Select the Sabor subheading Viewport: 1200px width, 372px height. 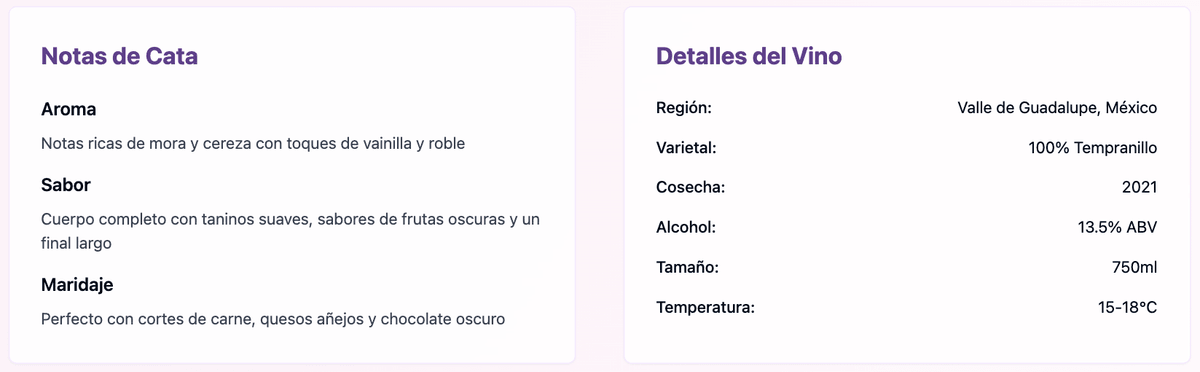pyautogui.click(x=66, y=185)
